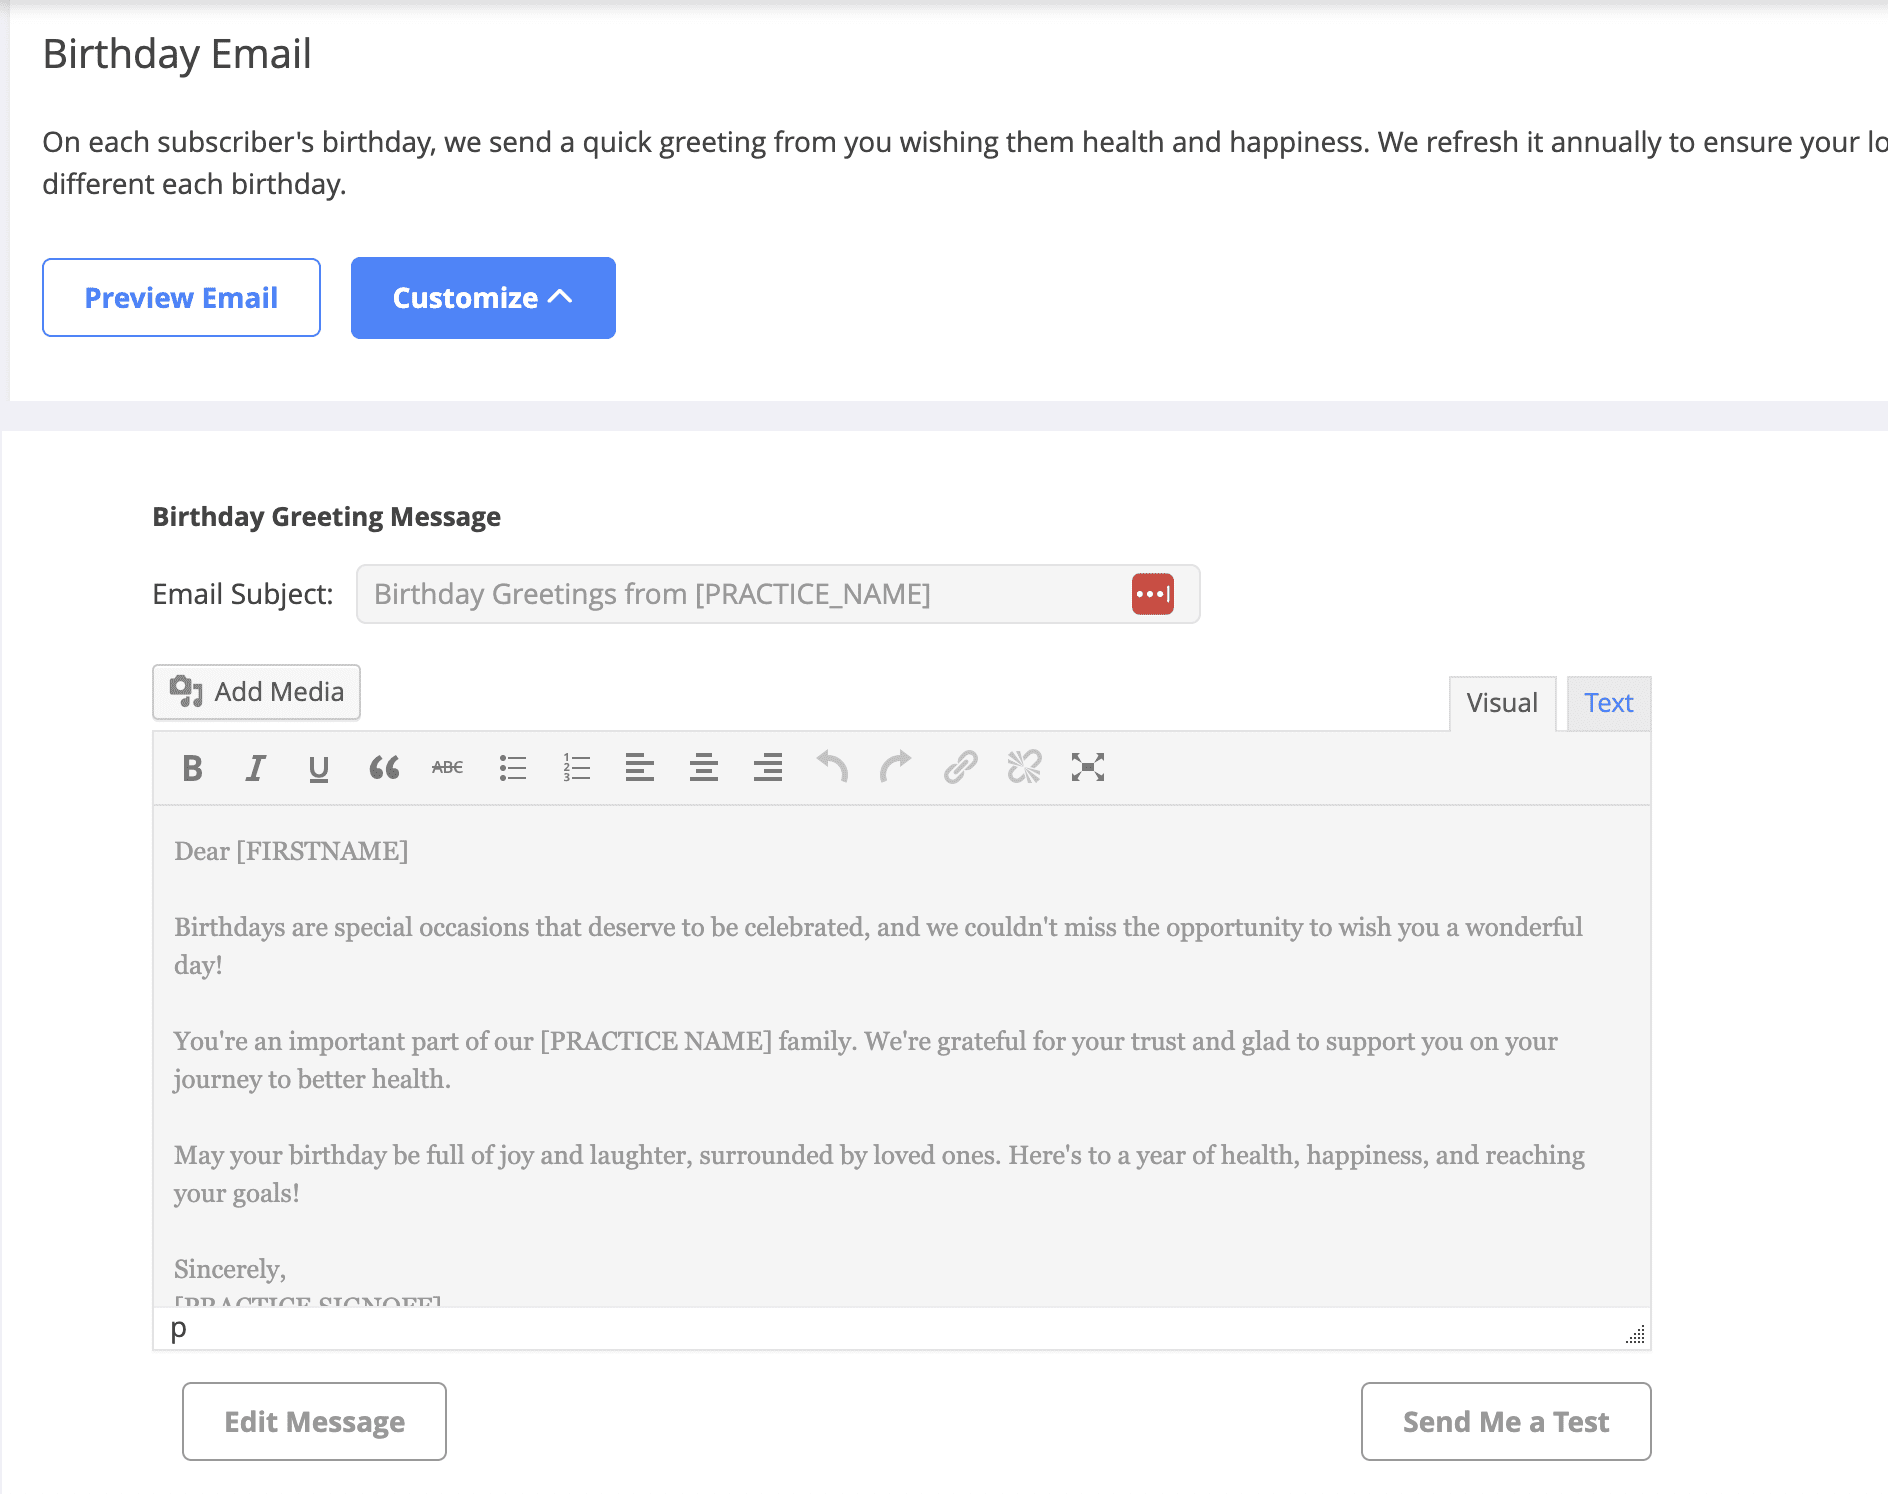Click the 'p' element path indicator

pyautogui.click(x=178, y=1330)
